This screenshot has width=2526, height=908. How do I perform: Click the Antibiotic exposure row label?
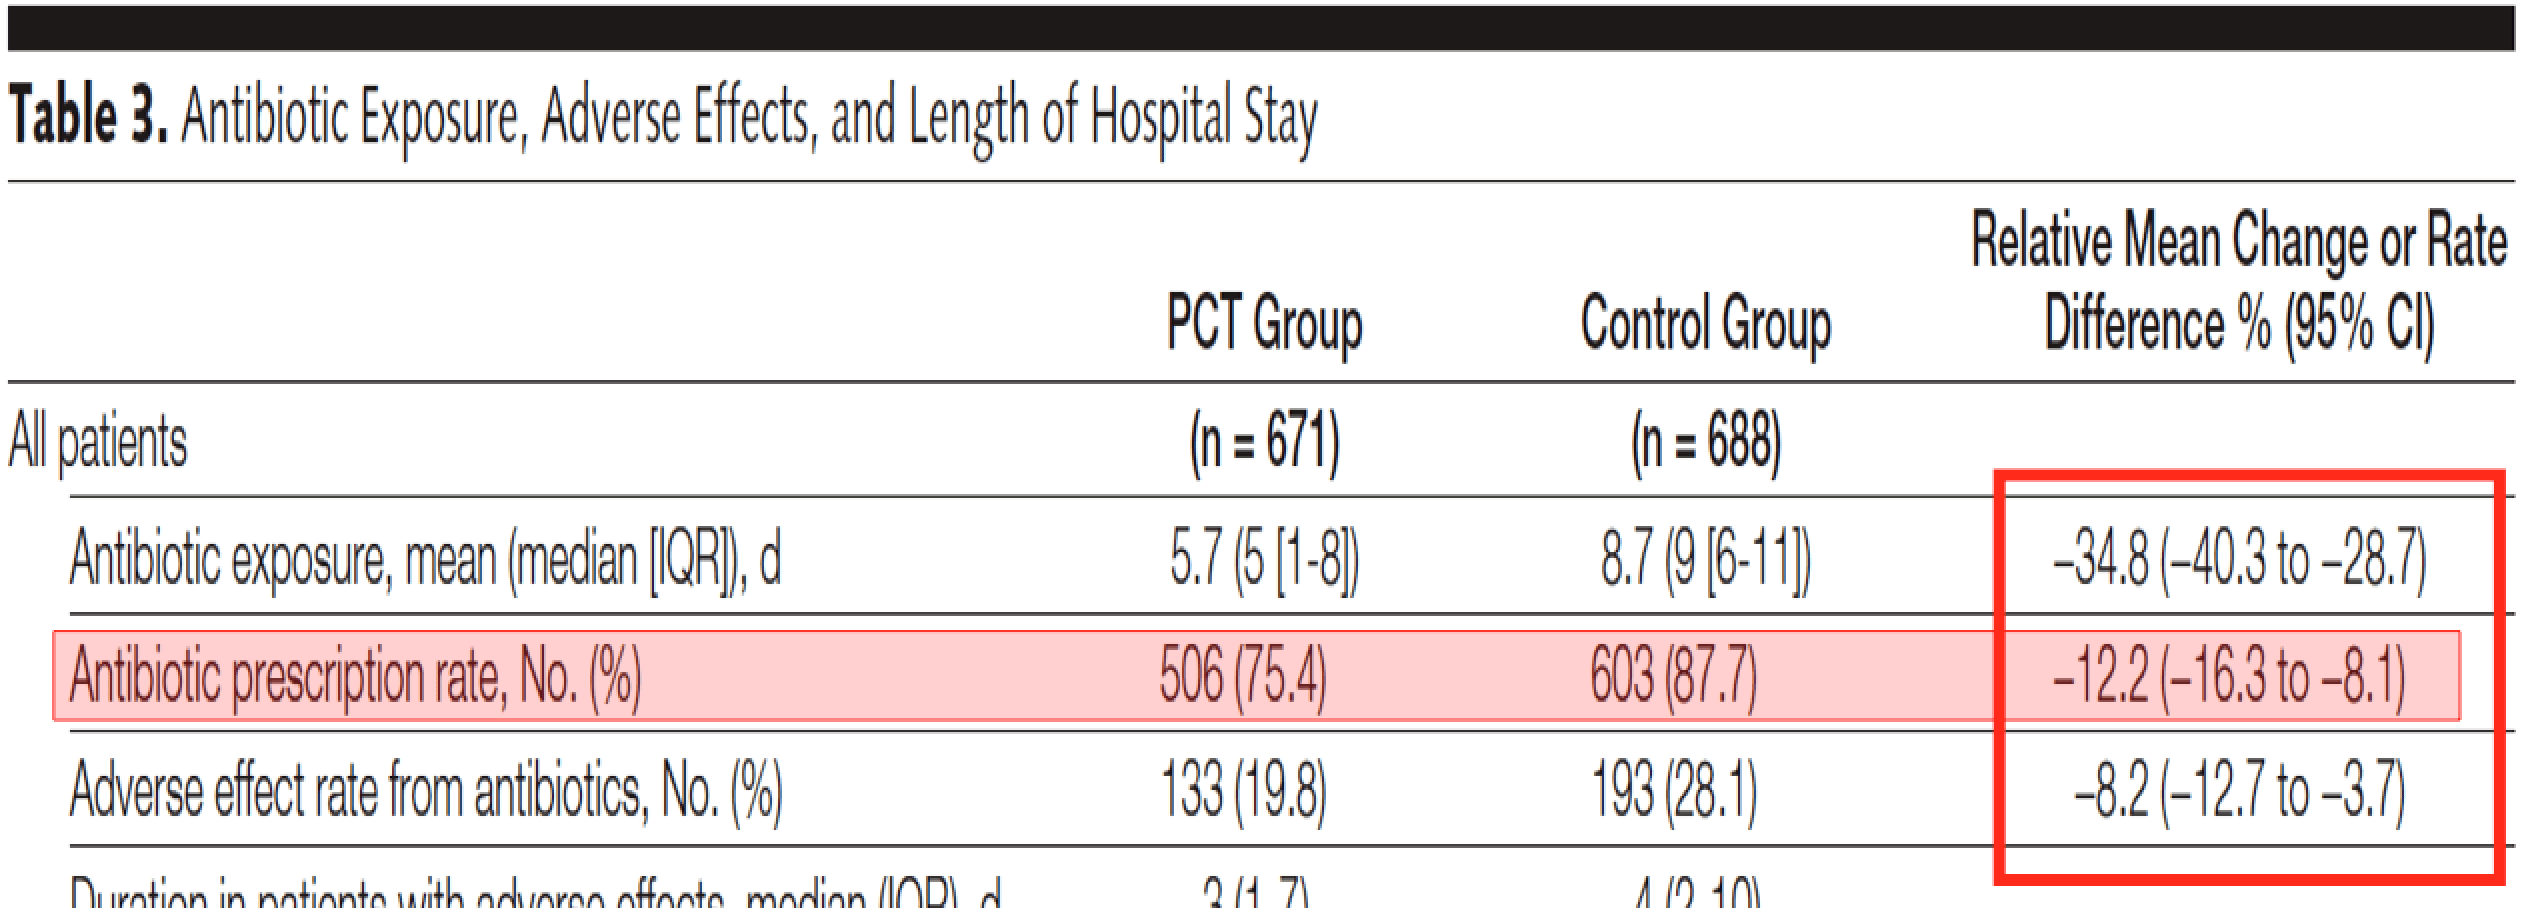(425, 557)
